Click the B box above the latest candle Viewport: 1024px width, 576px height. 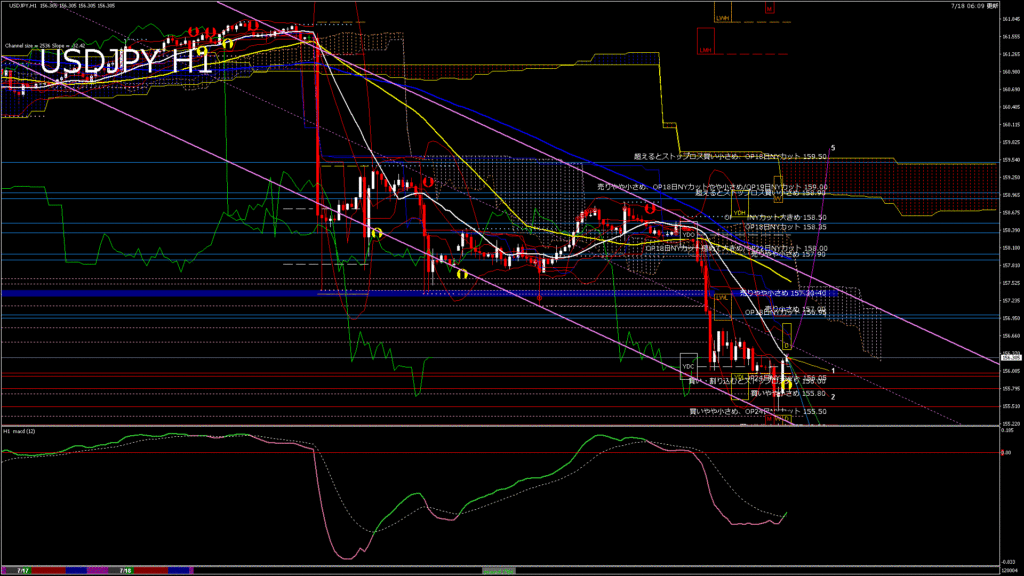click(x=786, y=346)
